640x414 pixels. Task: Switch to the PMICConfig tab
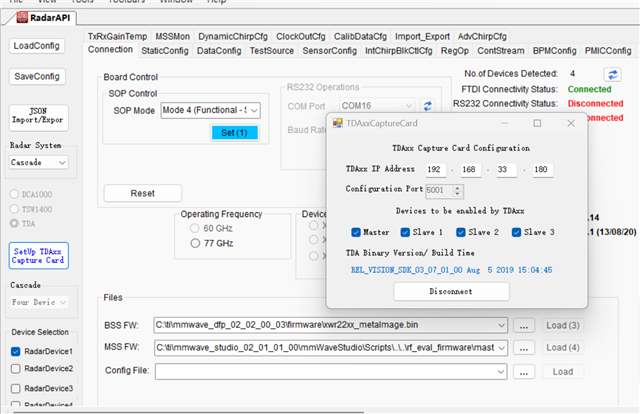pos(608,51)
